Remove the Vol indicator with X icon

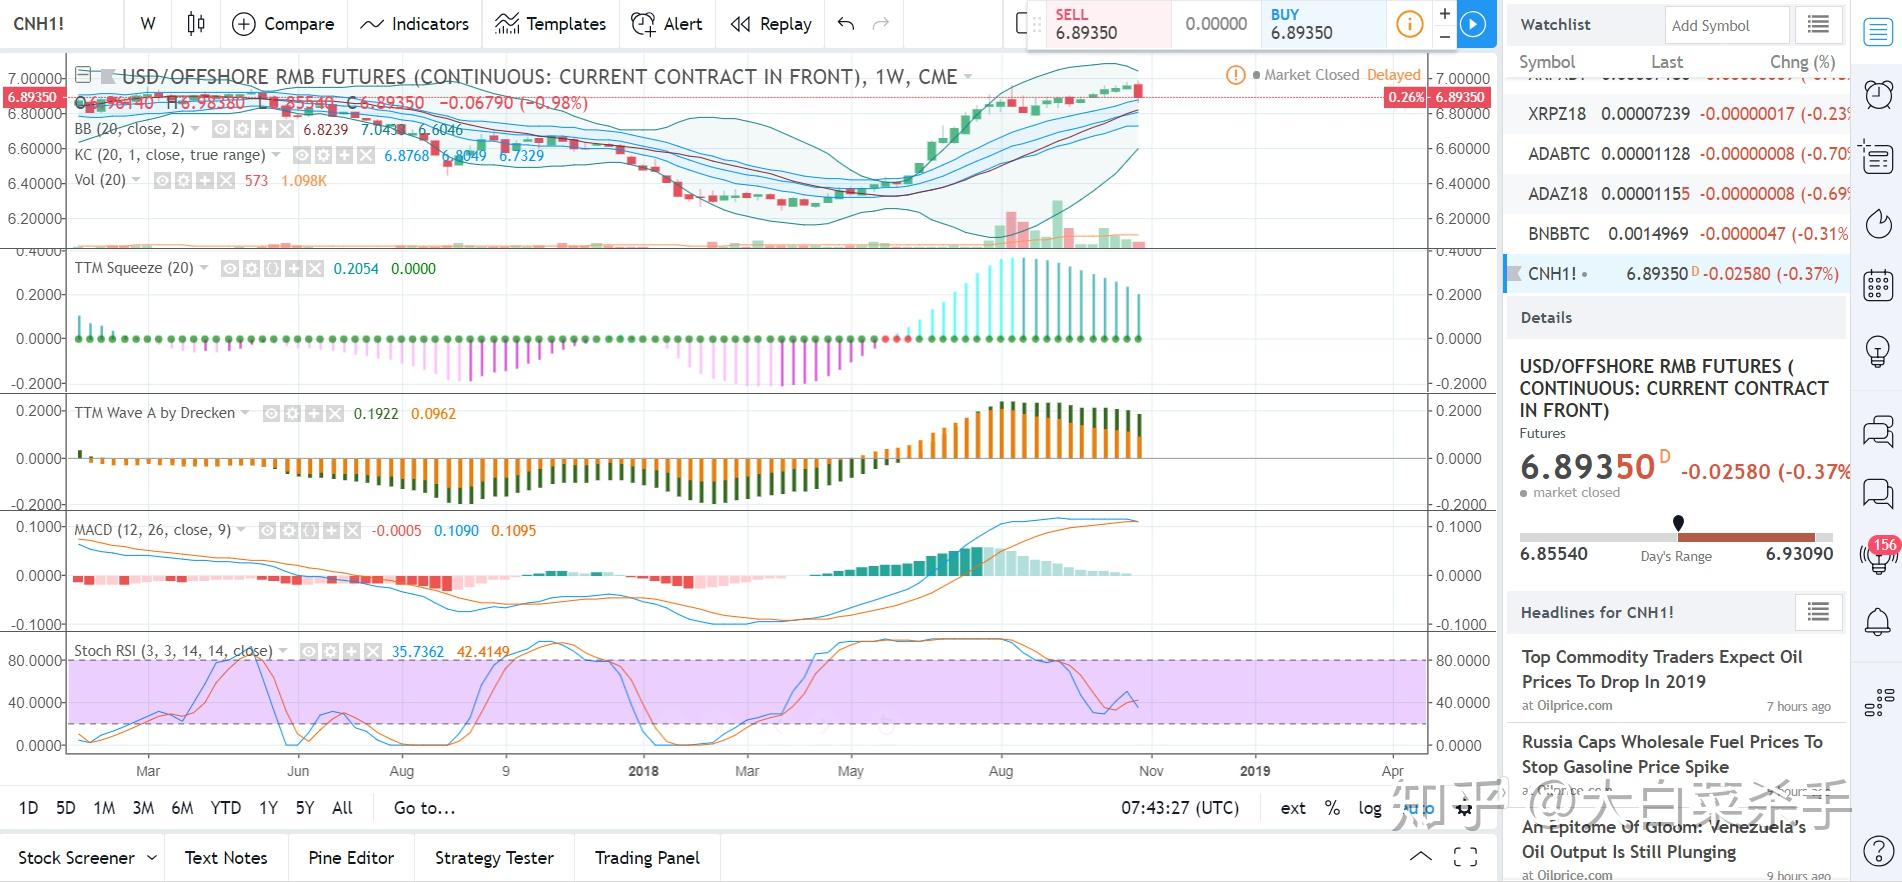[226, 180]
